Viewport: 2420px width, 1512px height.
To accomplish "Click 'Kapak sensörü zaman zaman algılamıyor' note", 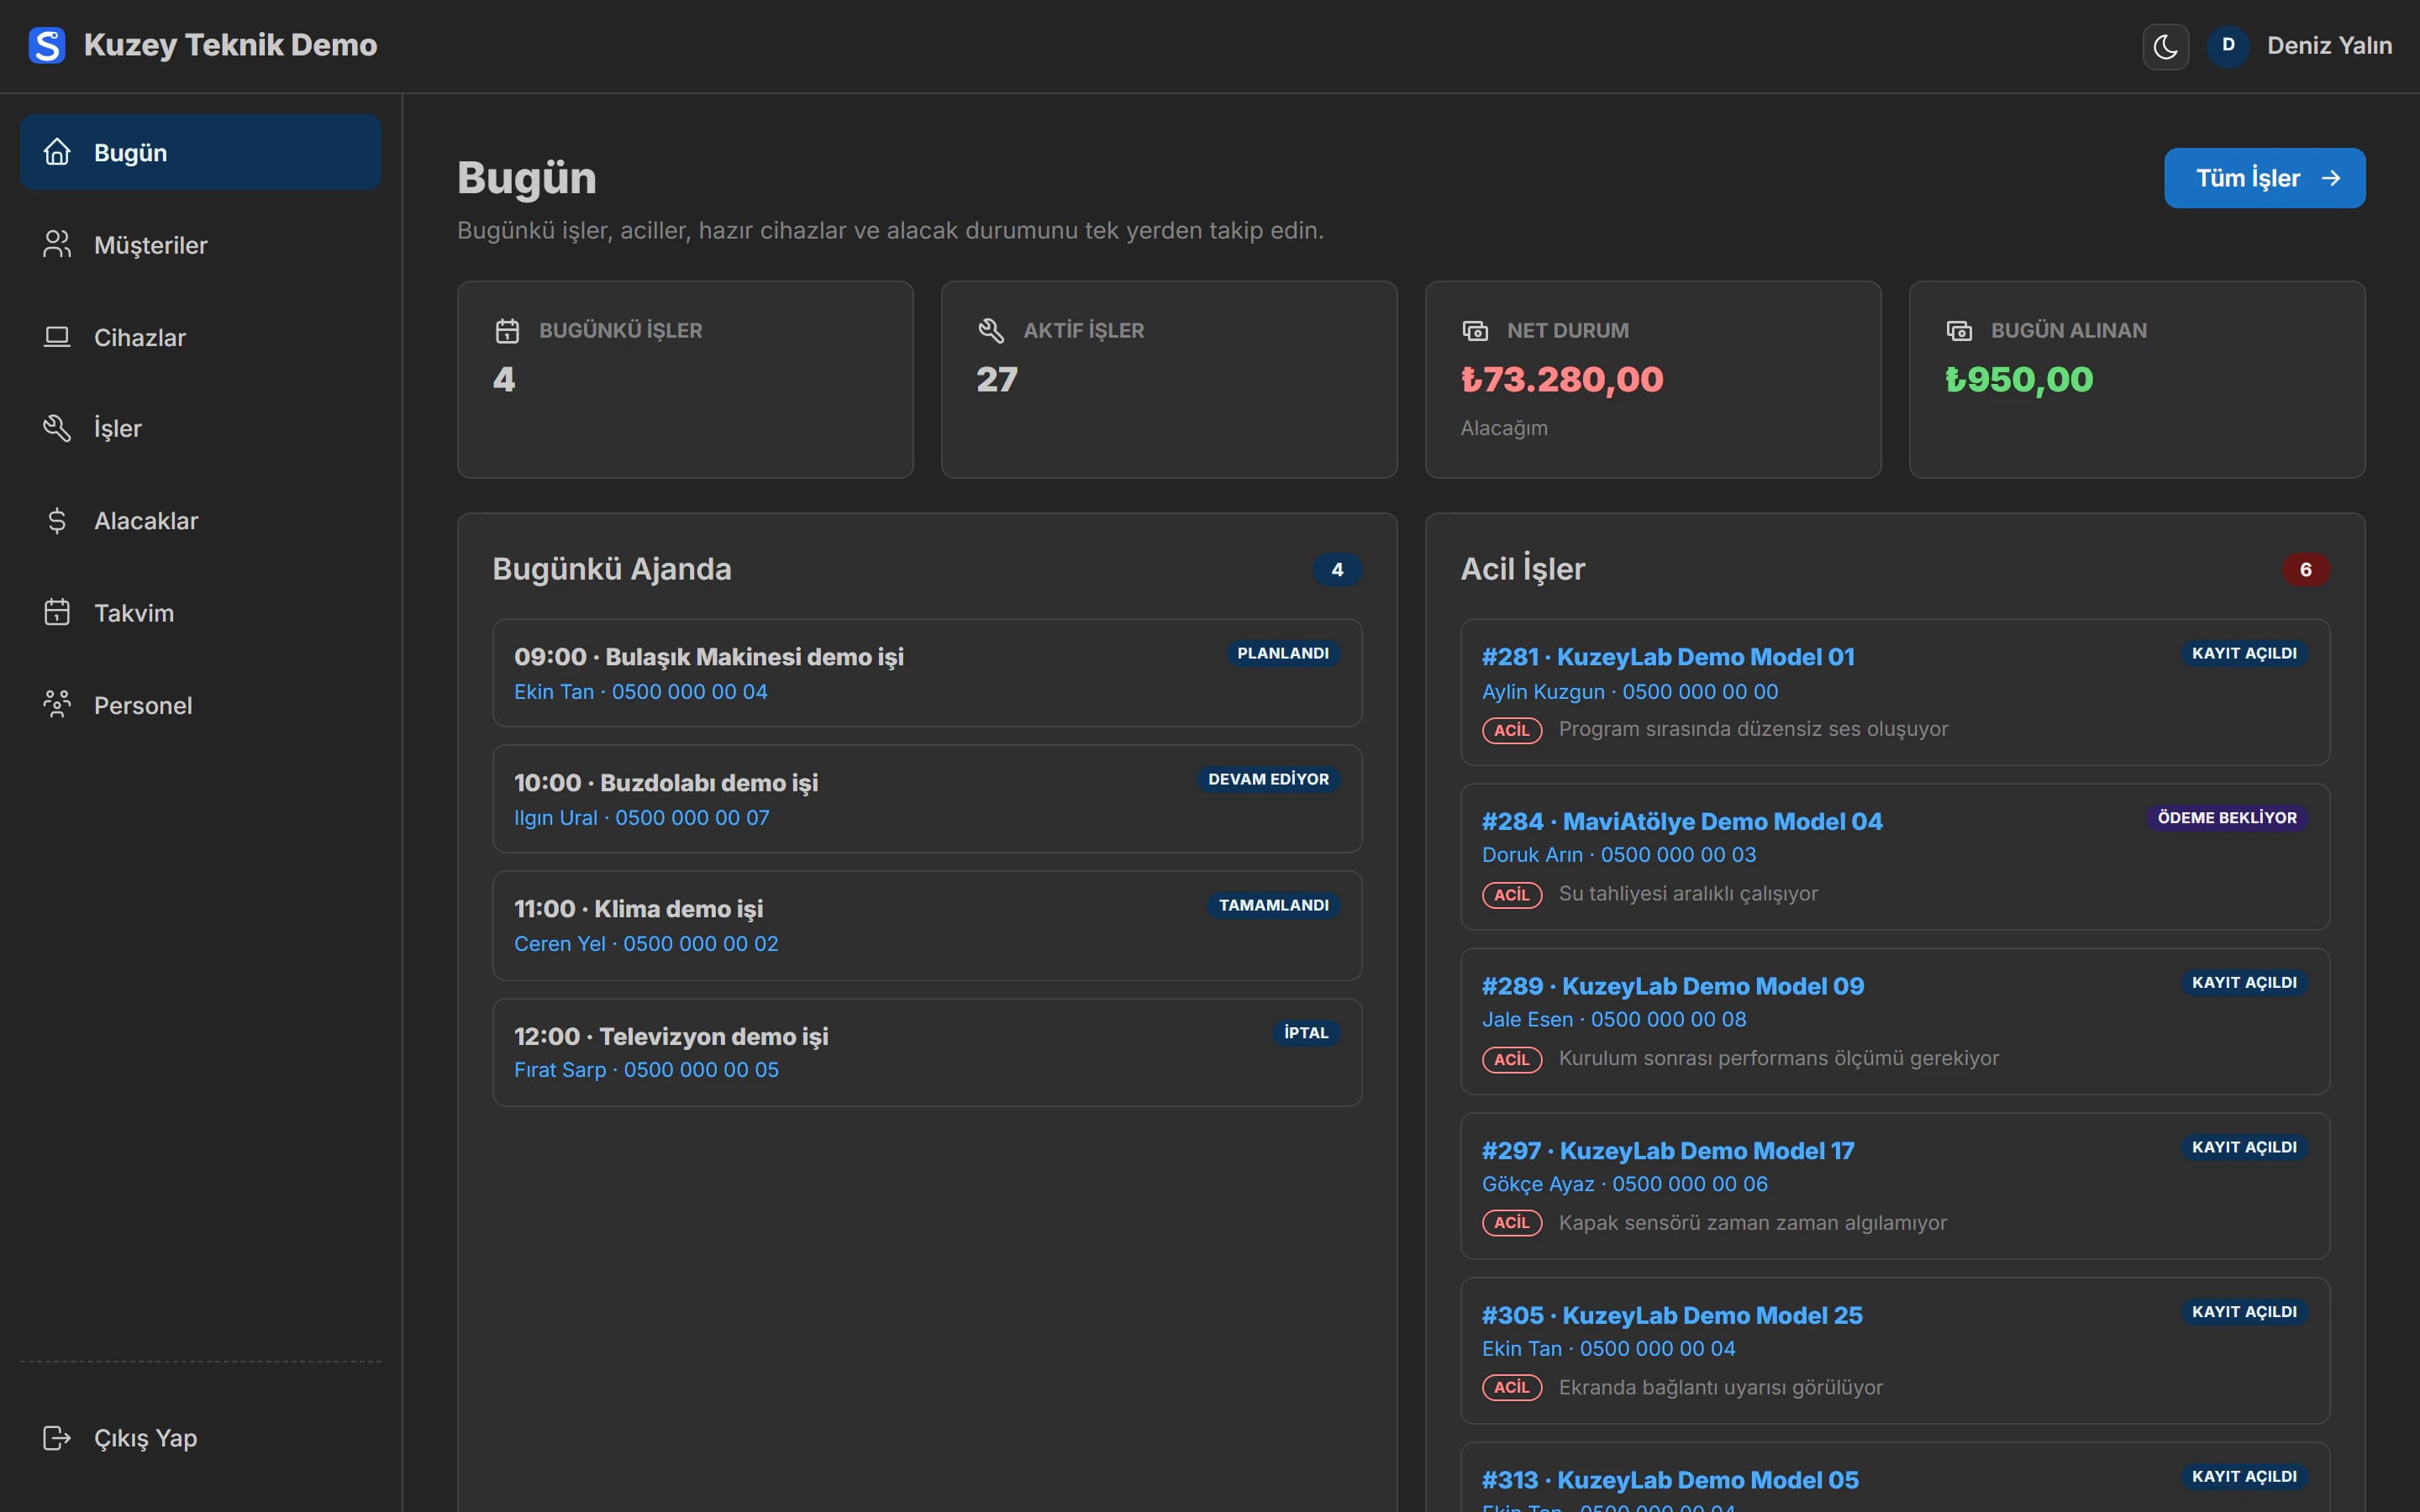I will pos(1753,1223).
